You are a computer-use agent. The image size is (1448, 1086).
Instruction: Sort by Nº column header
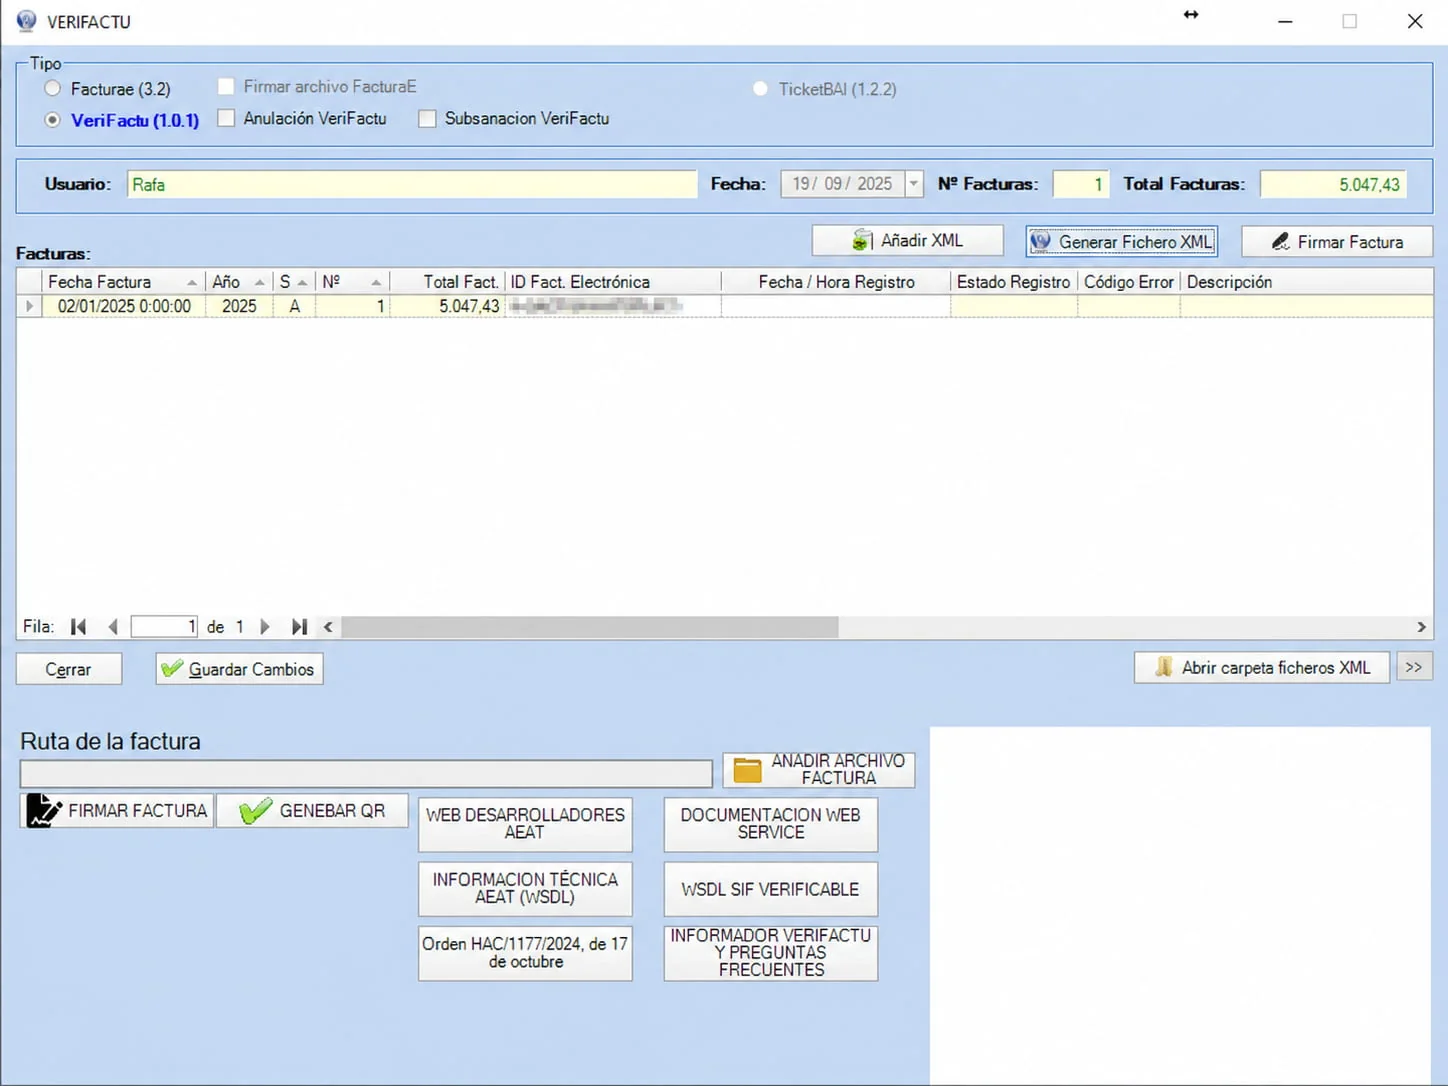point(352,282)
